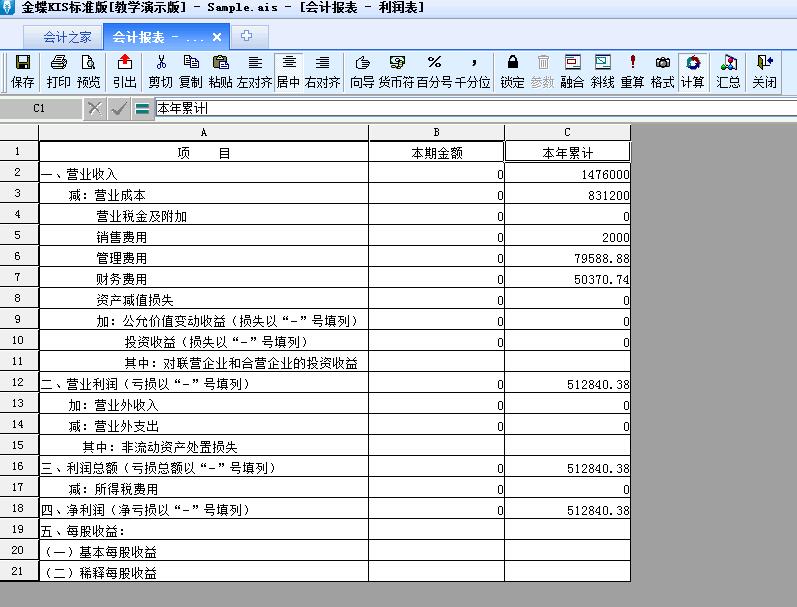Screen dimensions: 797x607
Task: Click the 保存 (Save) toolbar icon
Action: (22, 71)
